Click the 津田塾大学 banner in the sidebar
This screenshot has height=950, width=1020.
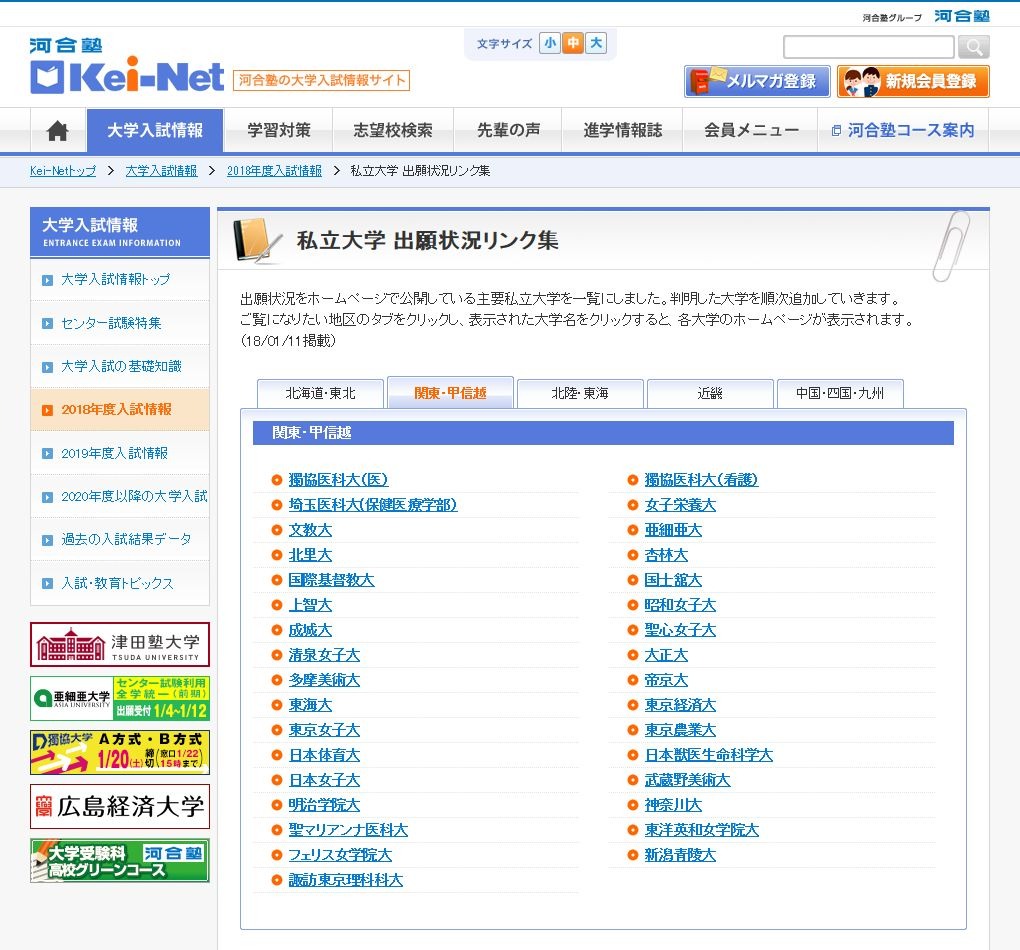click(119, 645)
